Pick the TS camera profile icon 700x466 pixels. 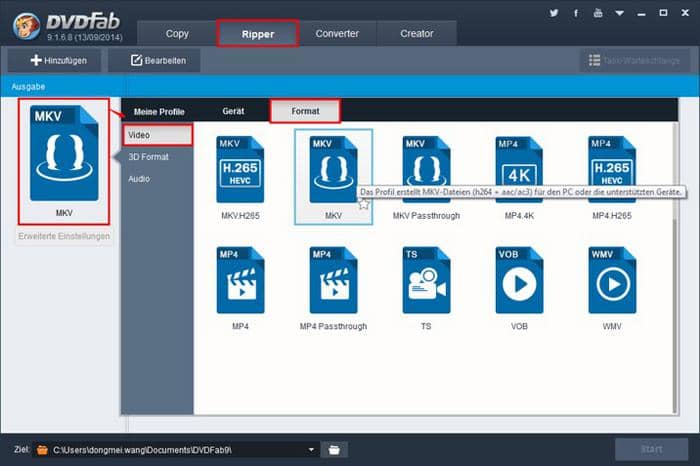click(426, 280)
